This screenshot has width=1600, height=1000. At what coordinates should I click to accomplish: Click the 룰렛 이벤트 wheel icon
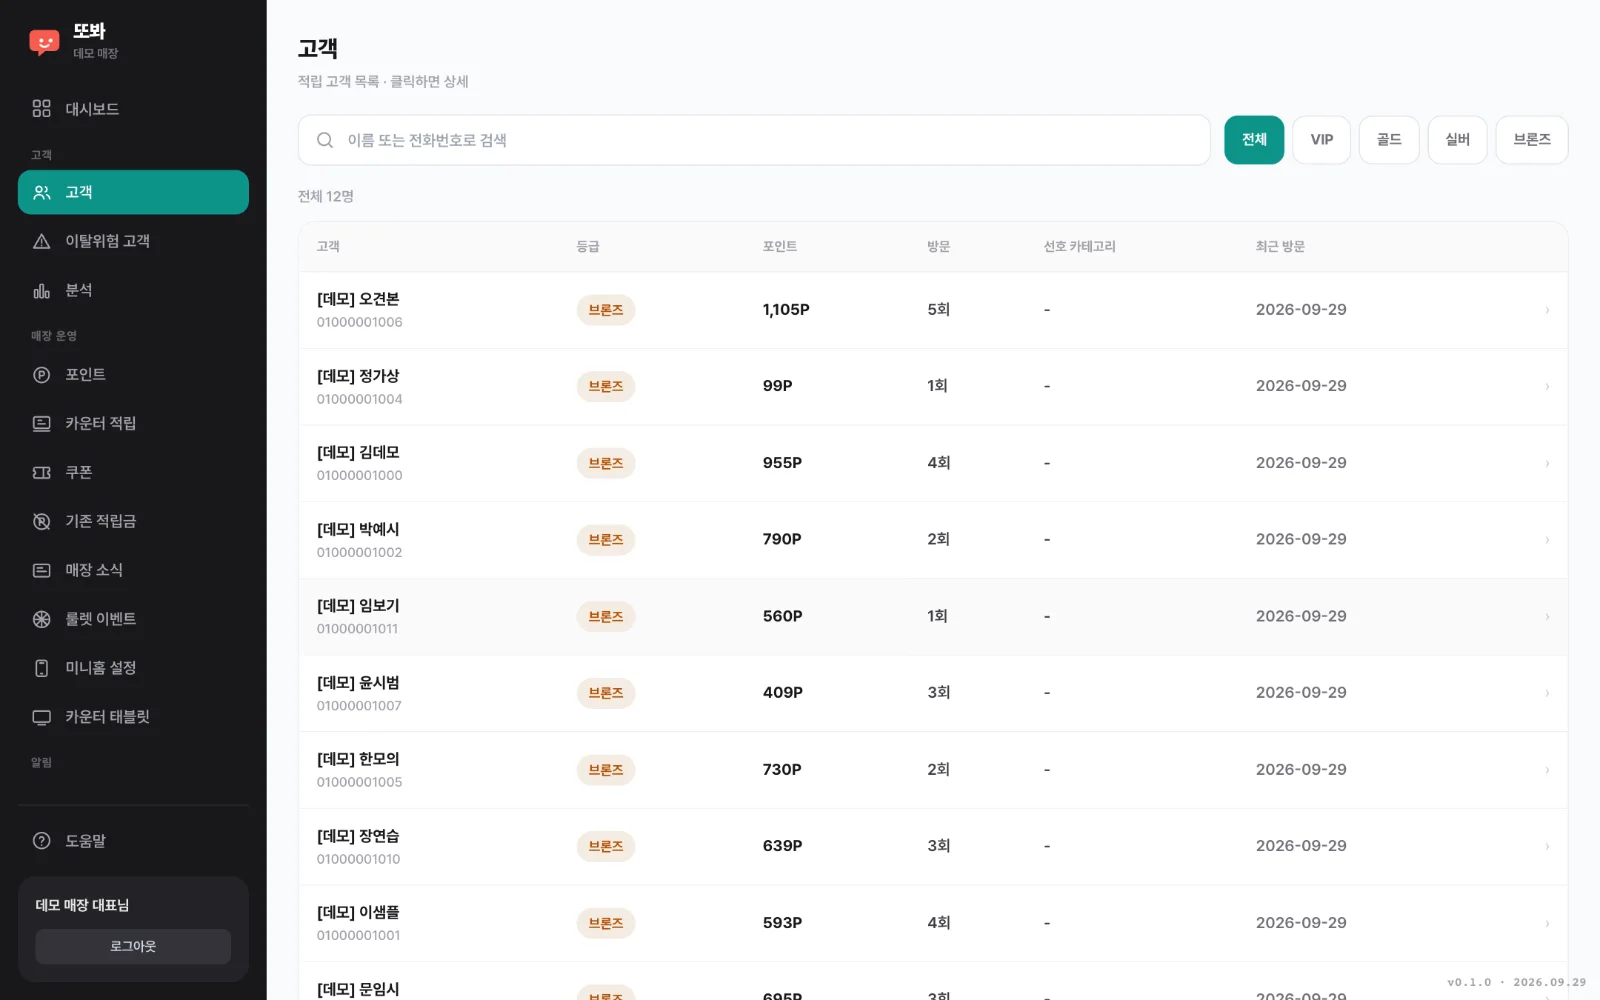(x=41, y=619)
